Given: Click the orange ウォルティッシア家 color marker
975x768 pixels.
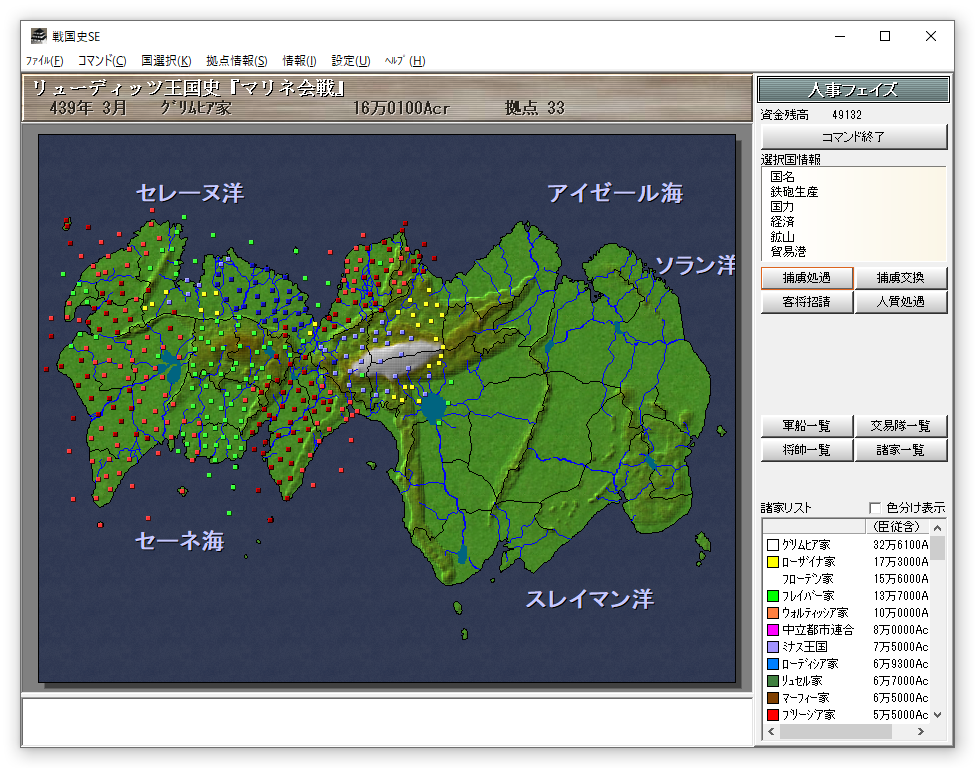Looking at the screenshot, I should tap(773, 613).
